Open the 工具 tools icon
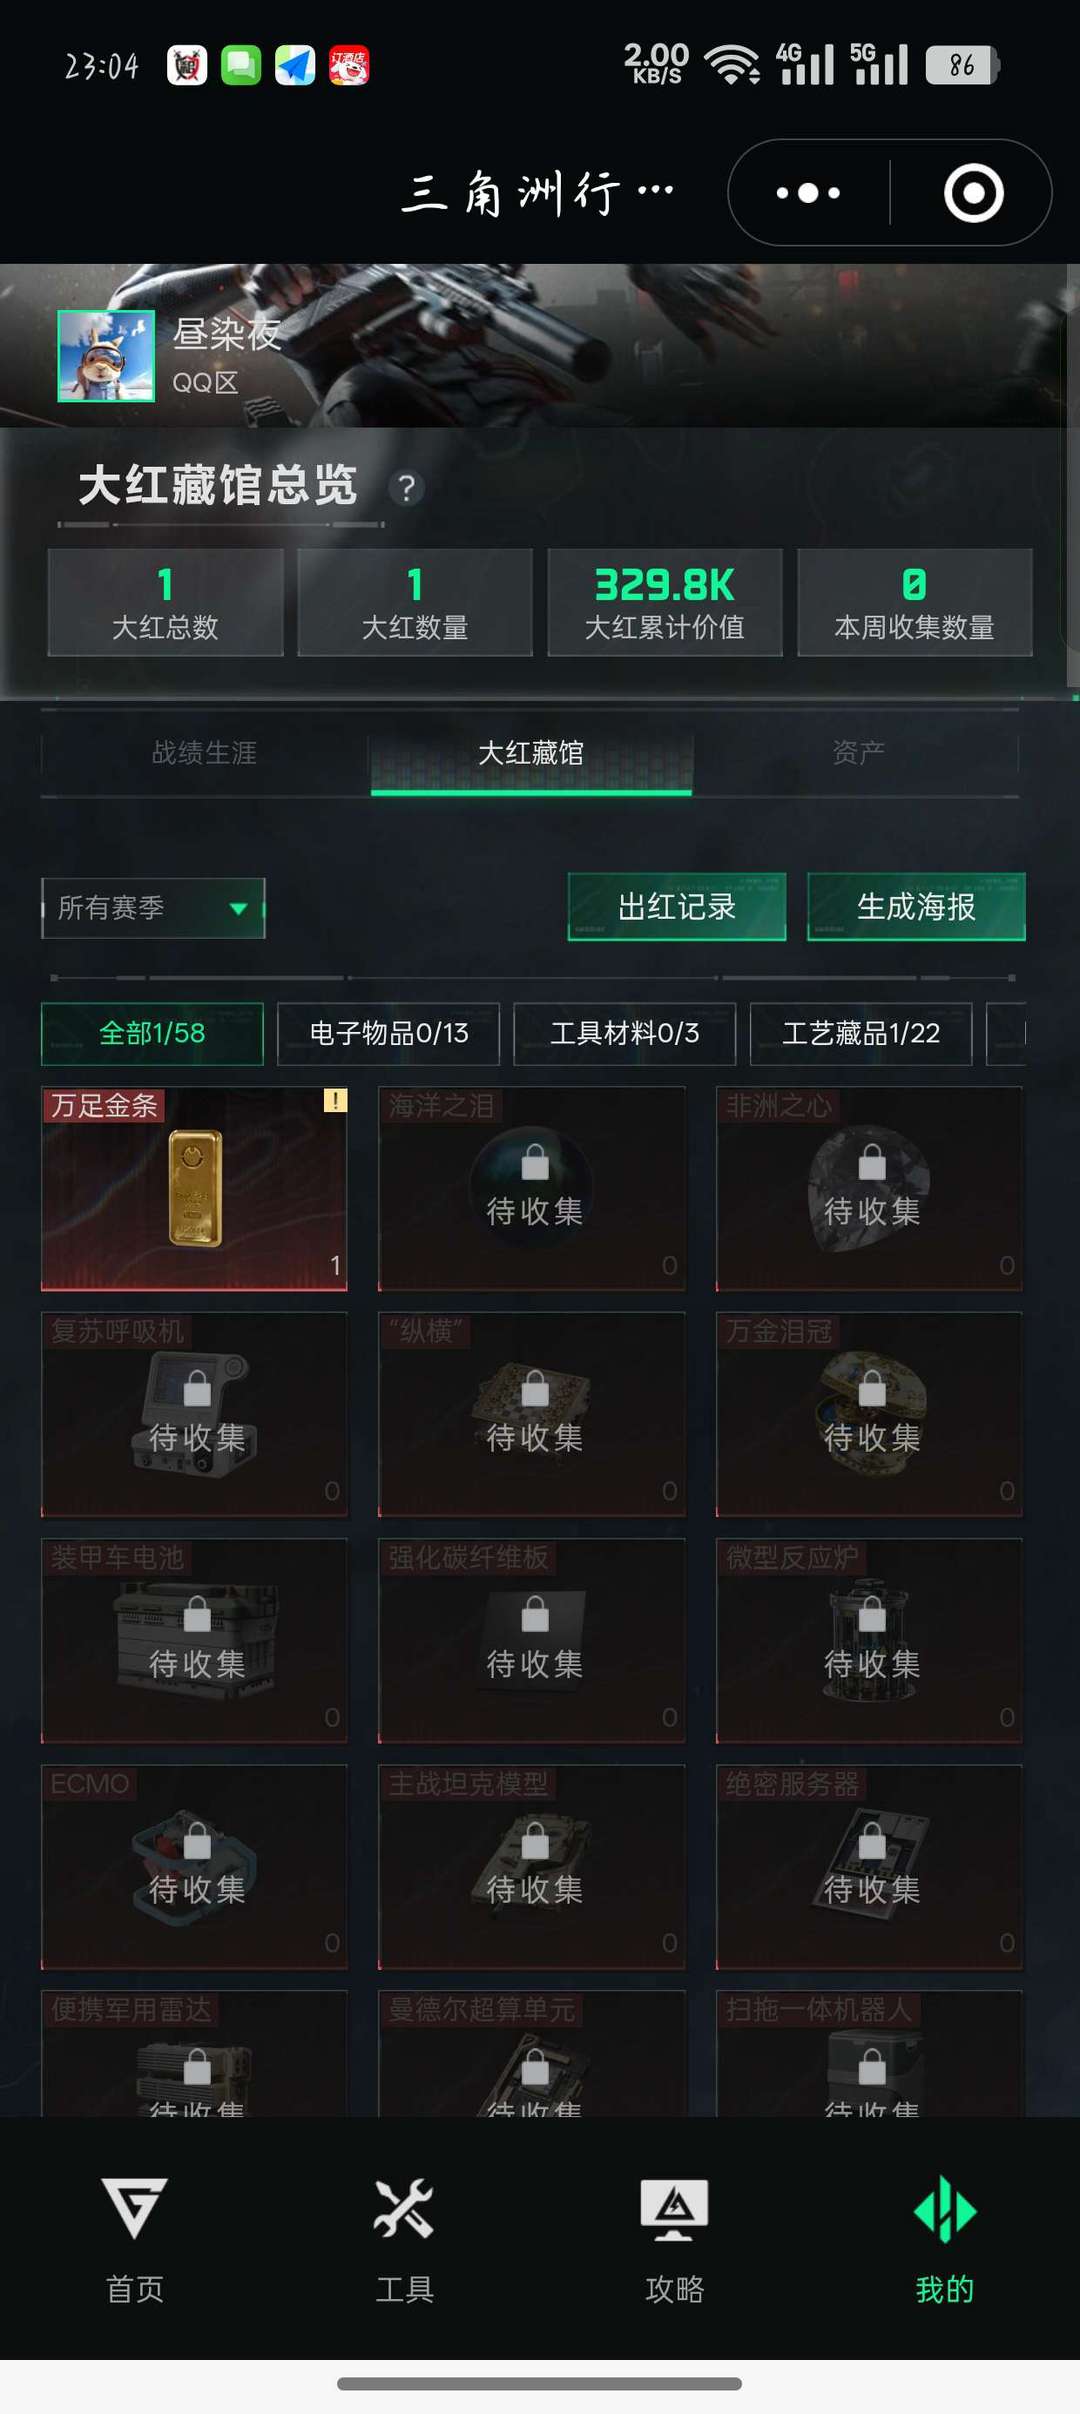Screen dimensions: 1080x2414 [404, 2207]
